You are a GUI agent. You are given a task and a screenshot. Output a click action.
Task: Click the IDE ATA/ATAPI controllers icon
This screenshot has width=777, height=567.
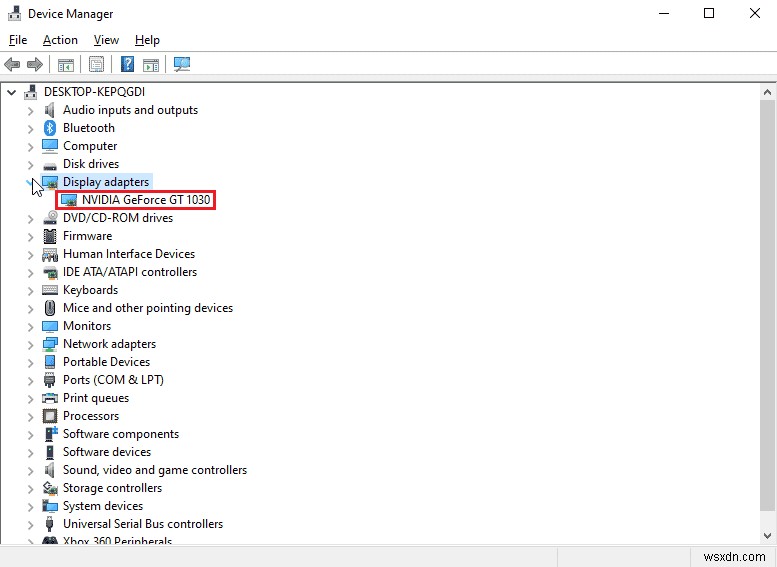point(50,273)
